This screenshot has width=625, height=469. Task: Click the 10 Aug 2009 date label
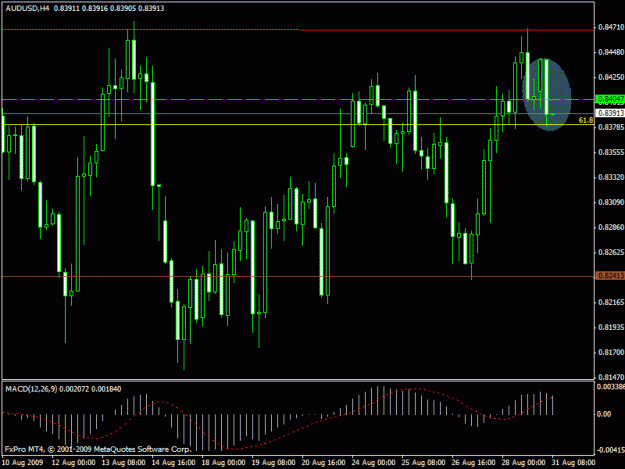22,463
